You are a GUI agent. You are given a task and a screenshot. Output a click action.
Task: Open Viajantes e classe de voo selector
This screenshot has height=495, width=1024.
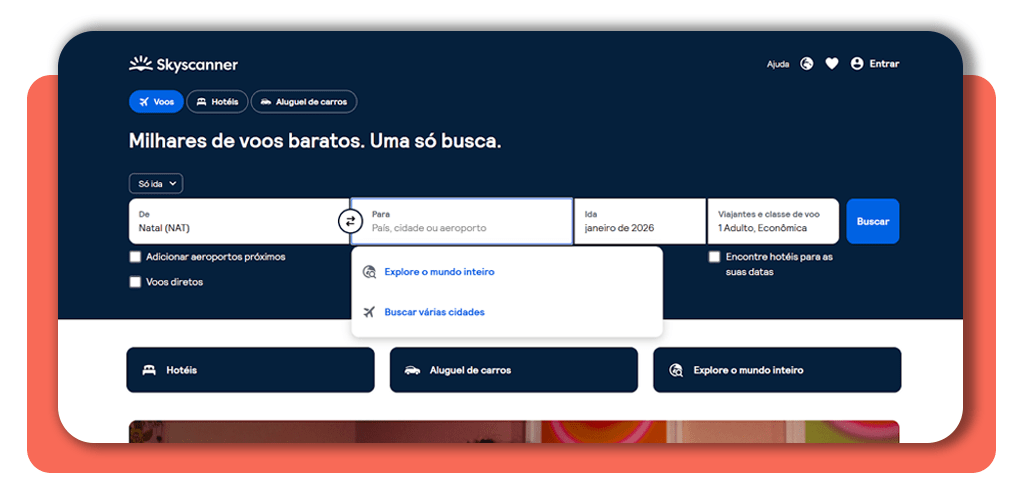coord(773,221)
